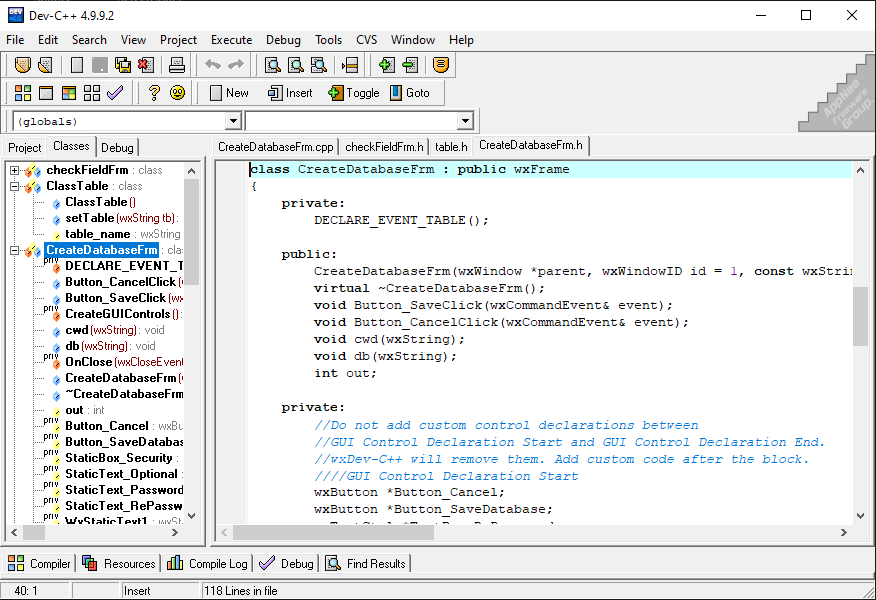876x600 pixels.
Task: Click the Save All floppy disks icon
Action: pyautogui.click(x=123, y=65)
